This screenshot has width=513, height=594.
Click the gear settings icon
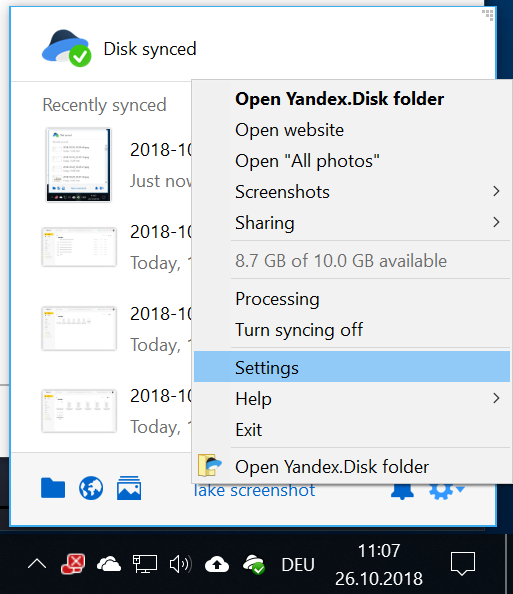[x=446, y=492]
